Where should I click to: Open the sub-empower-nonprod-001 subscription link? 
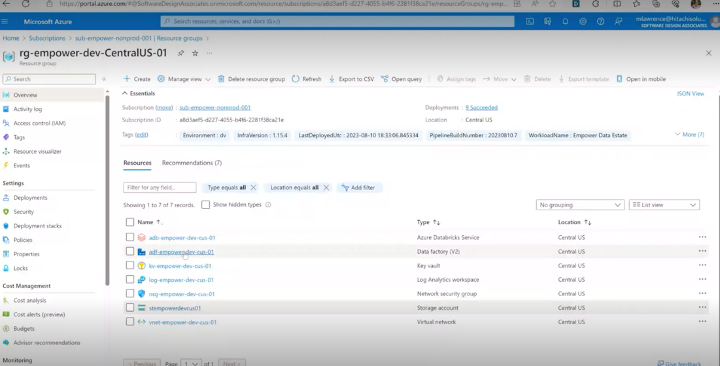(x=215, y=107)
